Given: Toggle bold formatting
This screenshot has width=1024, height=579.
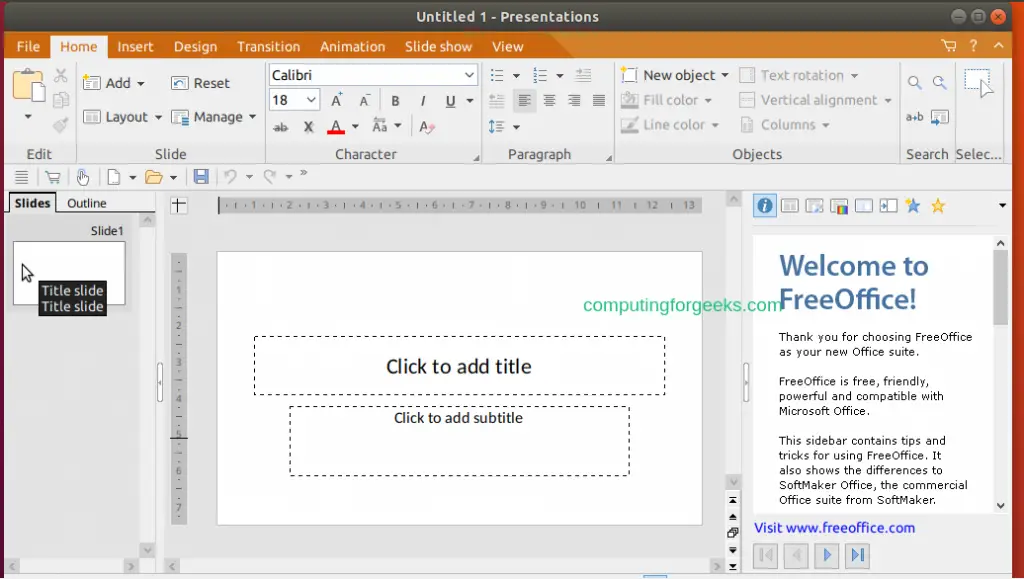Looking at the screenshot, I should coord(395,101).
